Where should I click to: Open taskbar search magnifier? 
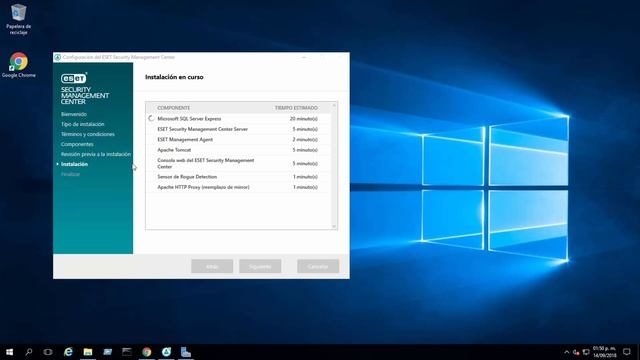29,352
